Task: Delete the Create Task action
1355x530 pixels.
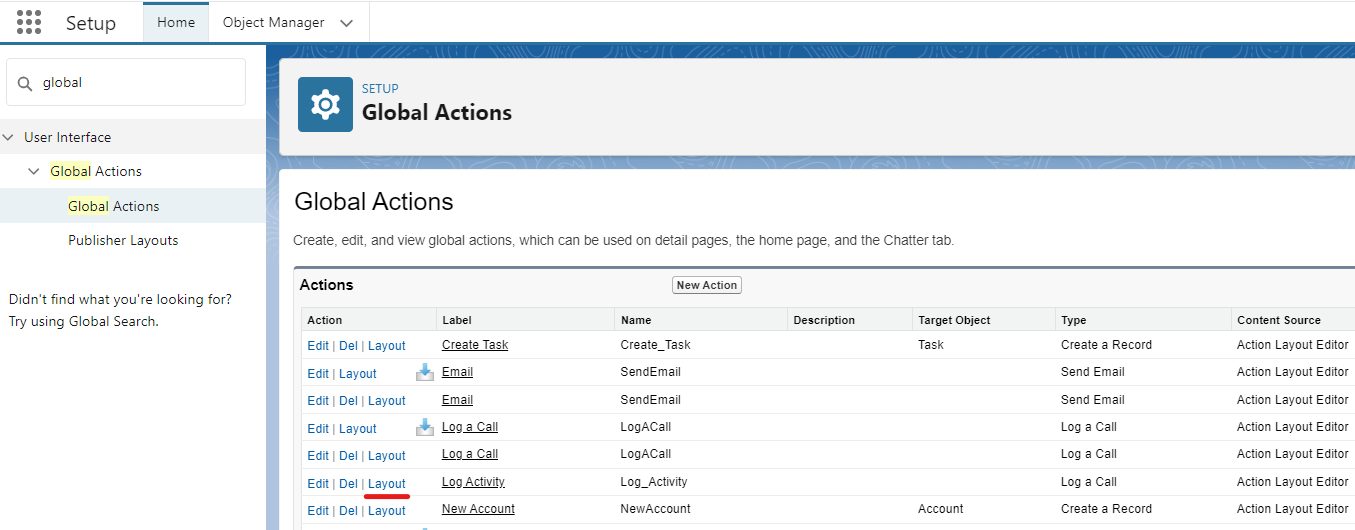Action: (348, 346)
